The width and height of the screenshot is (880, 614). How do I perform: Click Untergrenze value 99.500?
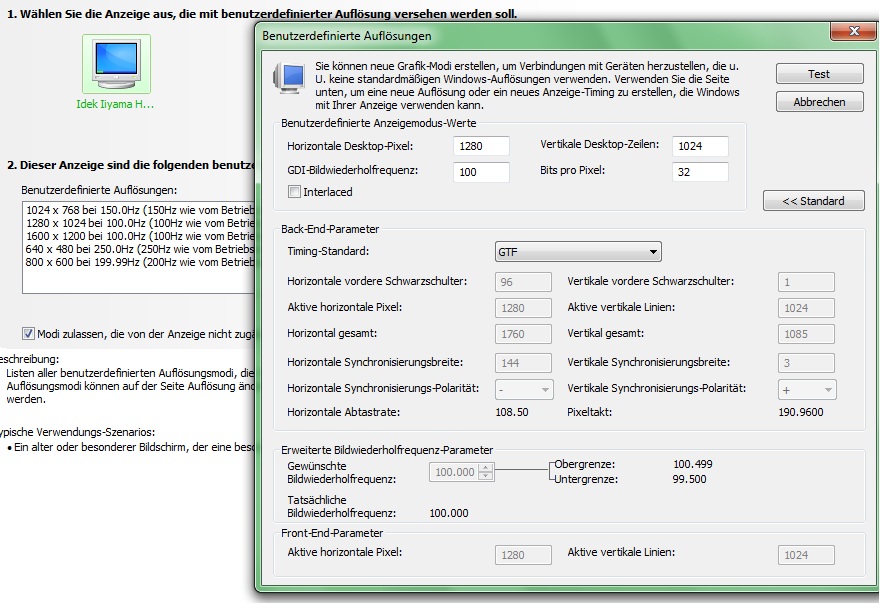[689, 479]
